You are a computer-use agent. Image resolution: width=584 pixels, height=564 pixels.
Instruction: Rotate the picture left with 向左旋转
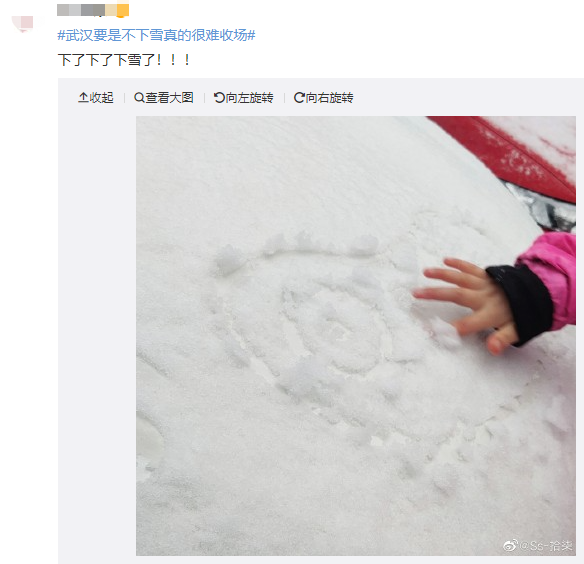pyautogui.click(x=244, y=98)
